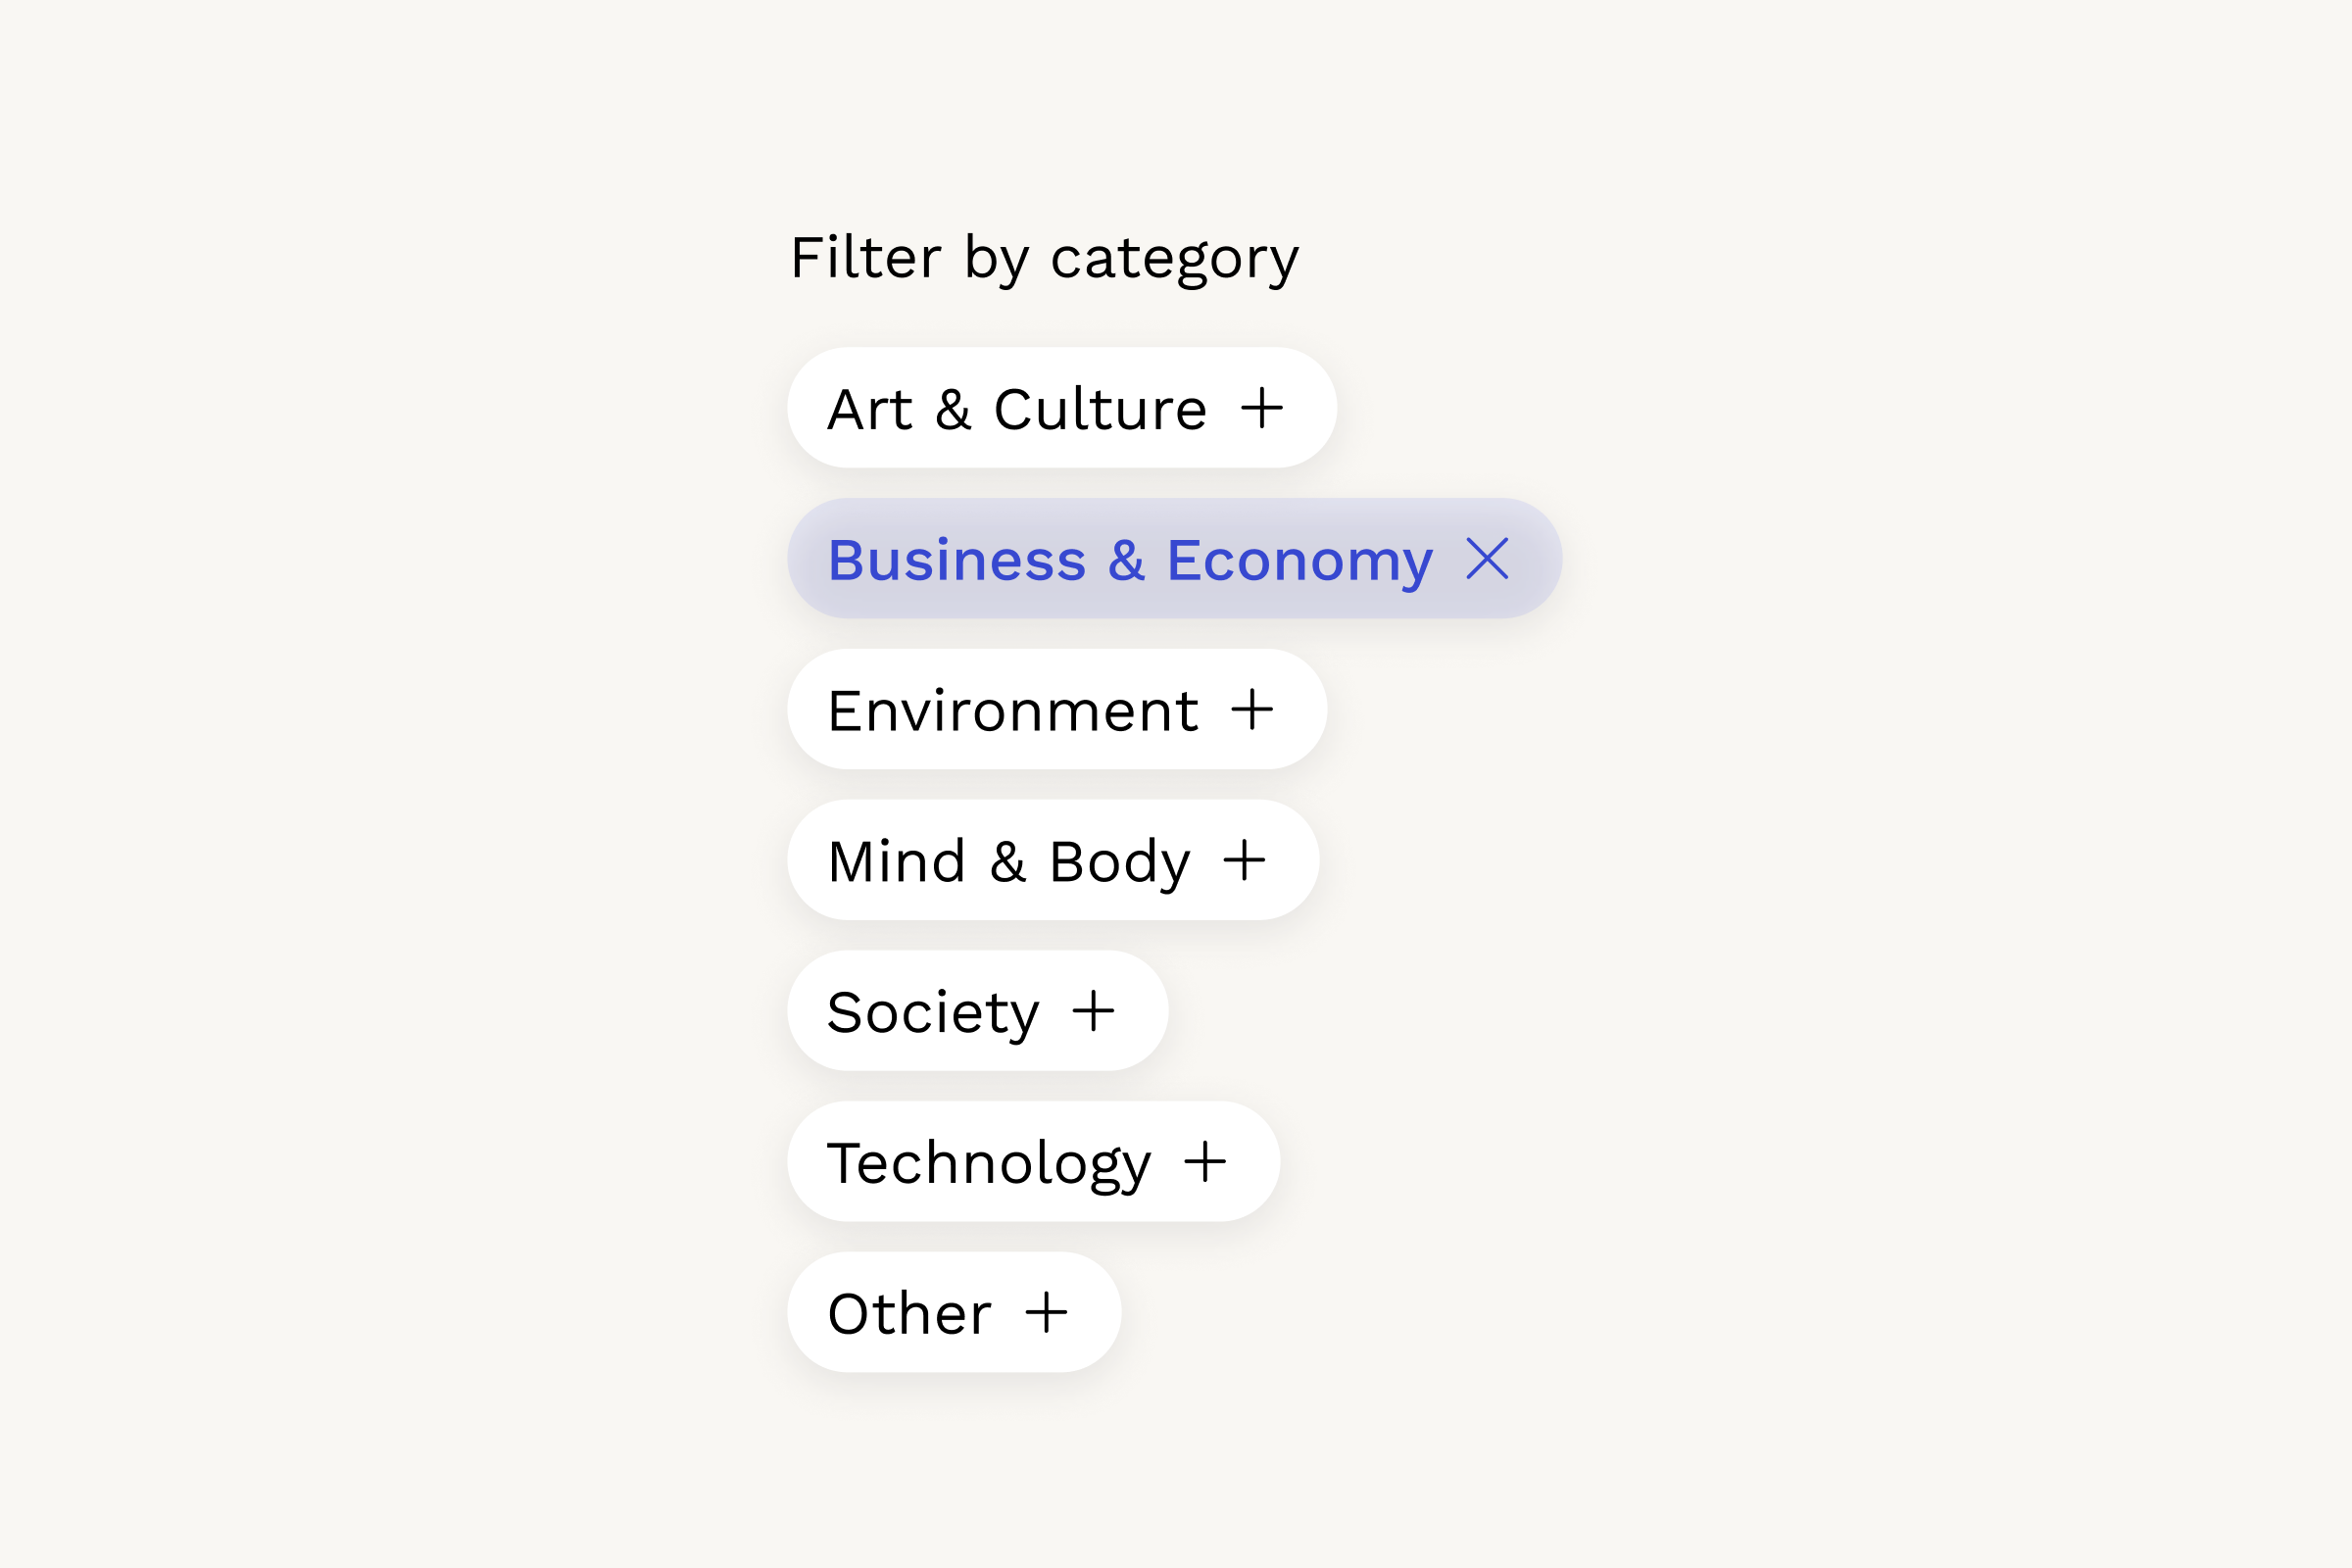
Task: Enable the Environment category label
Action: (x=1012, y=711)
